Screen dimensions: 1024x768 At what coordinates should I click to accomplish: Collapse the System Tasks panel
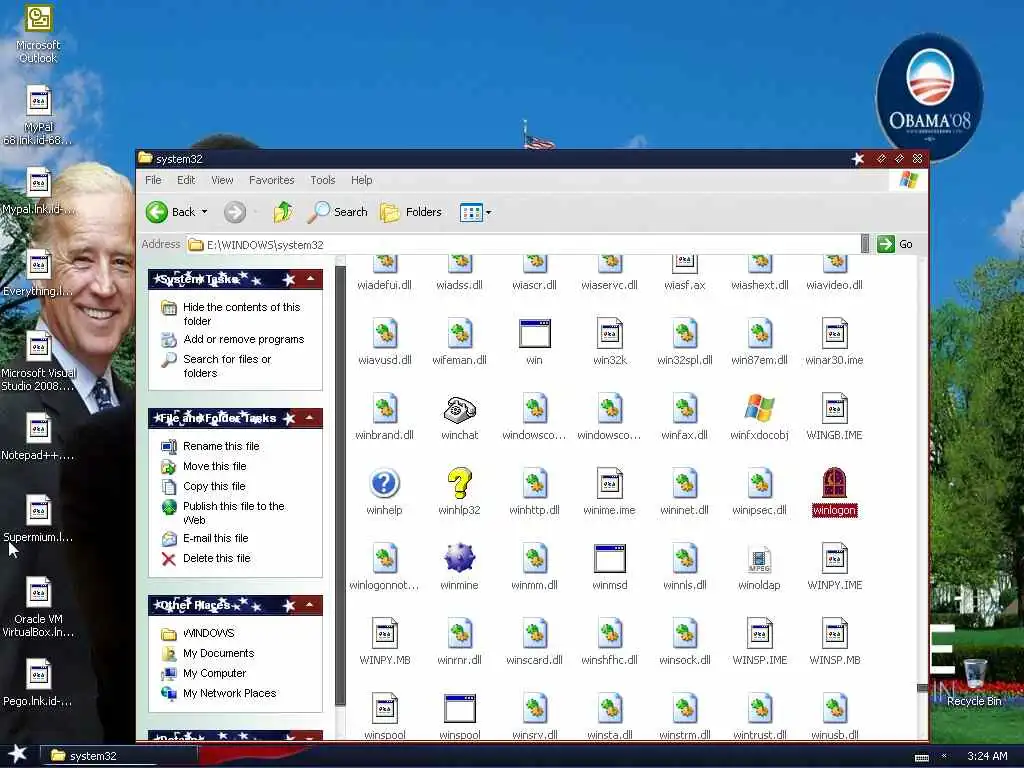(x=310, y=280)
